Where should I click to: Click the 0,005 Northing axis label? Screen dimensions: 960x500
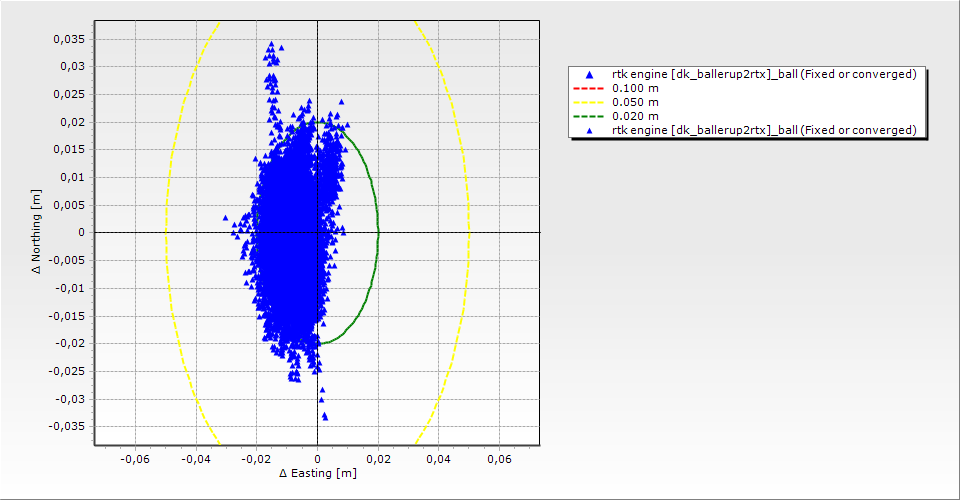[x=69, y=205]
